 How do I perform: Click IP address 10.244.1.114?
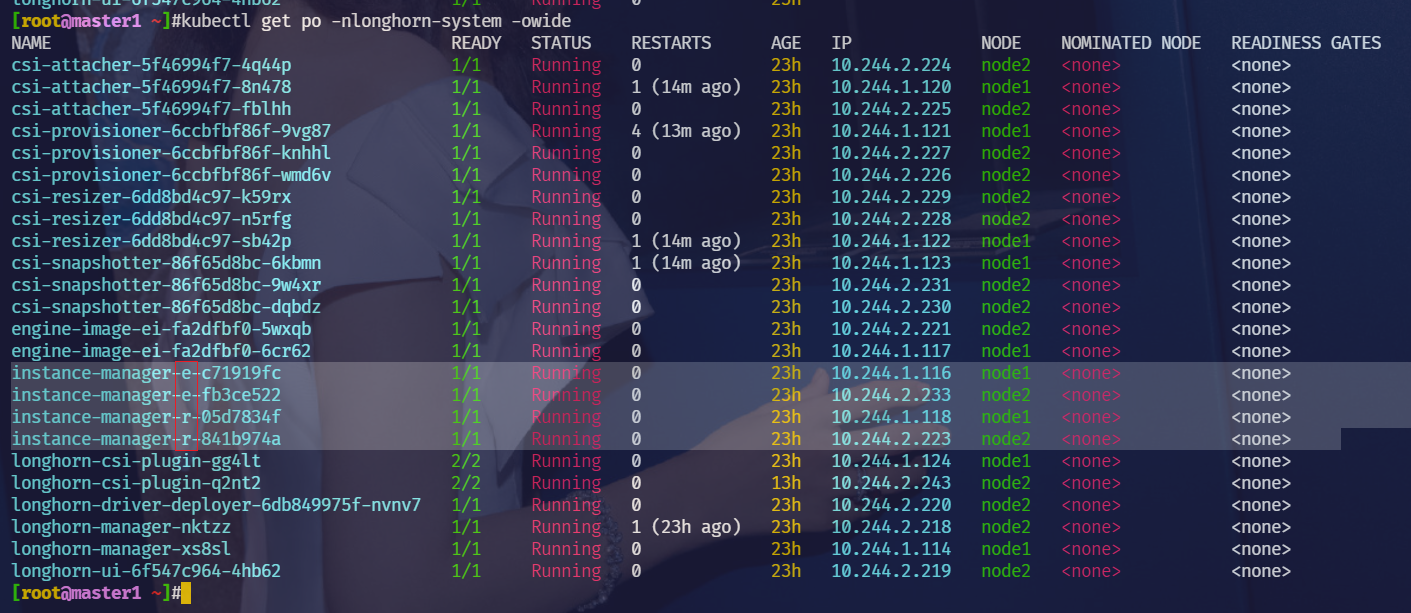[891, 549]
